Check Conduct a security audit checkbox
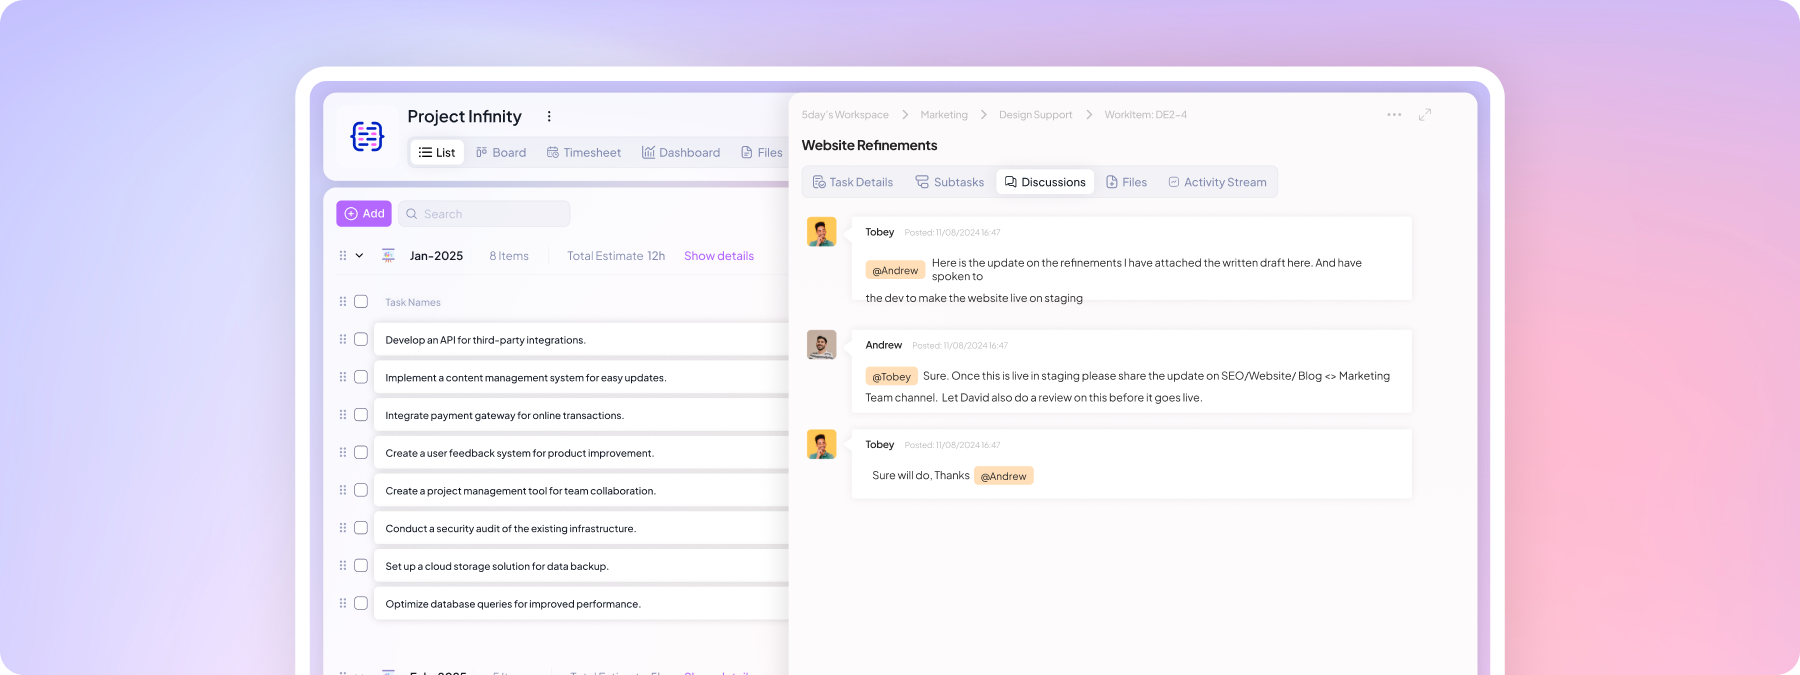Screen dimensions: 1800x675 click(x=361, y=528)
